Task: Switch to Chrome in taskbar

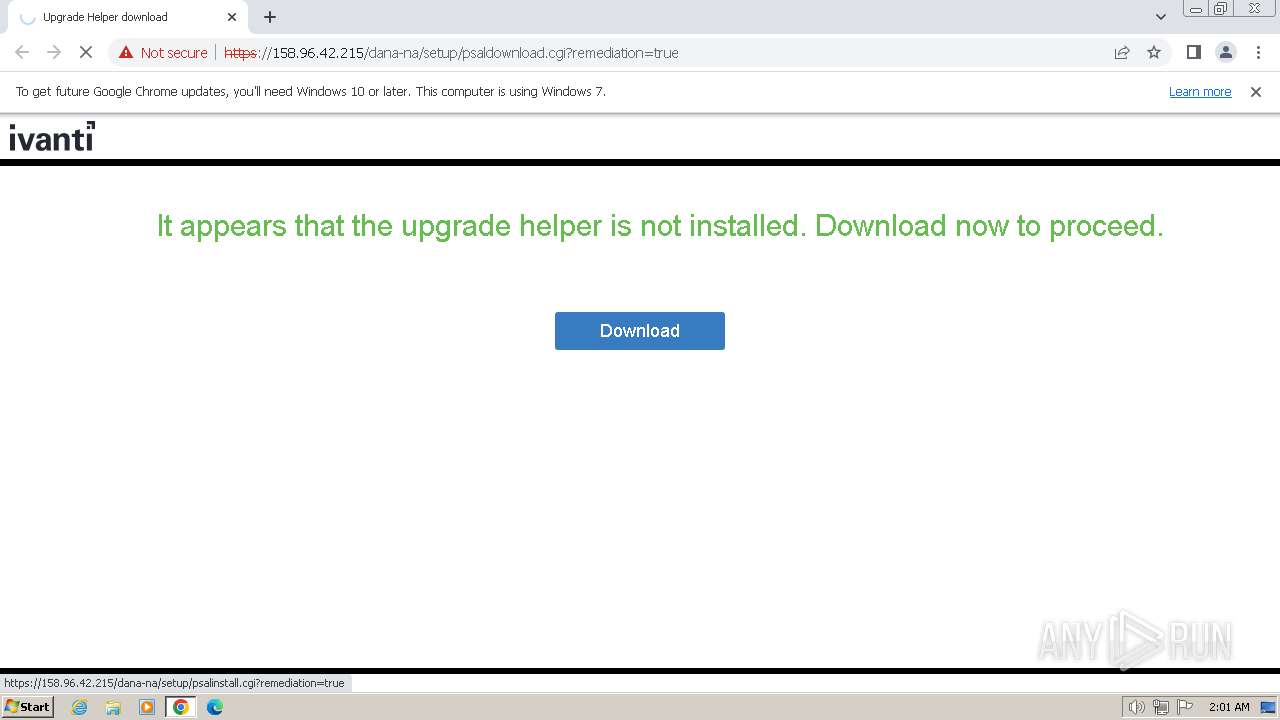Action: click(x=180, y=707)
